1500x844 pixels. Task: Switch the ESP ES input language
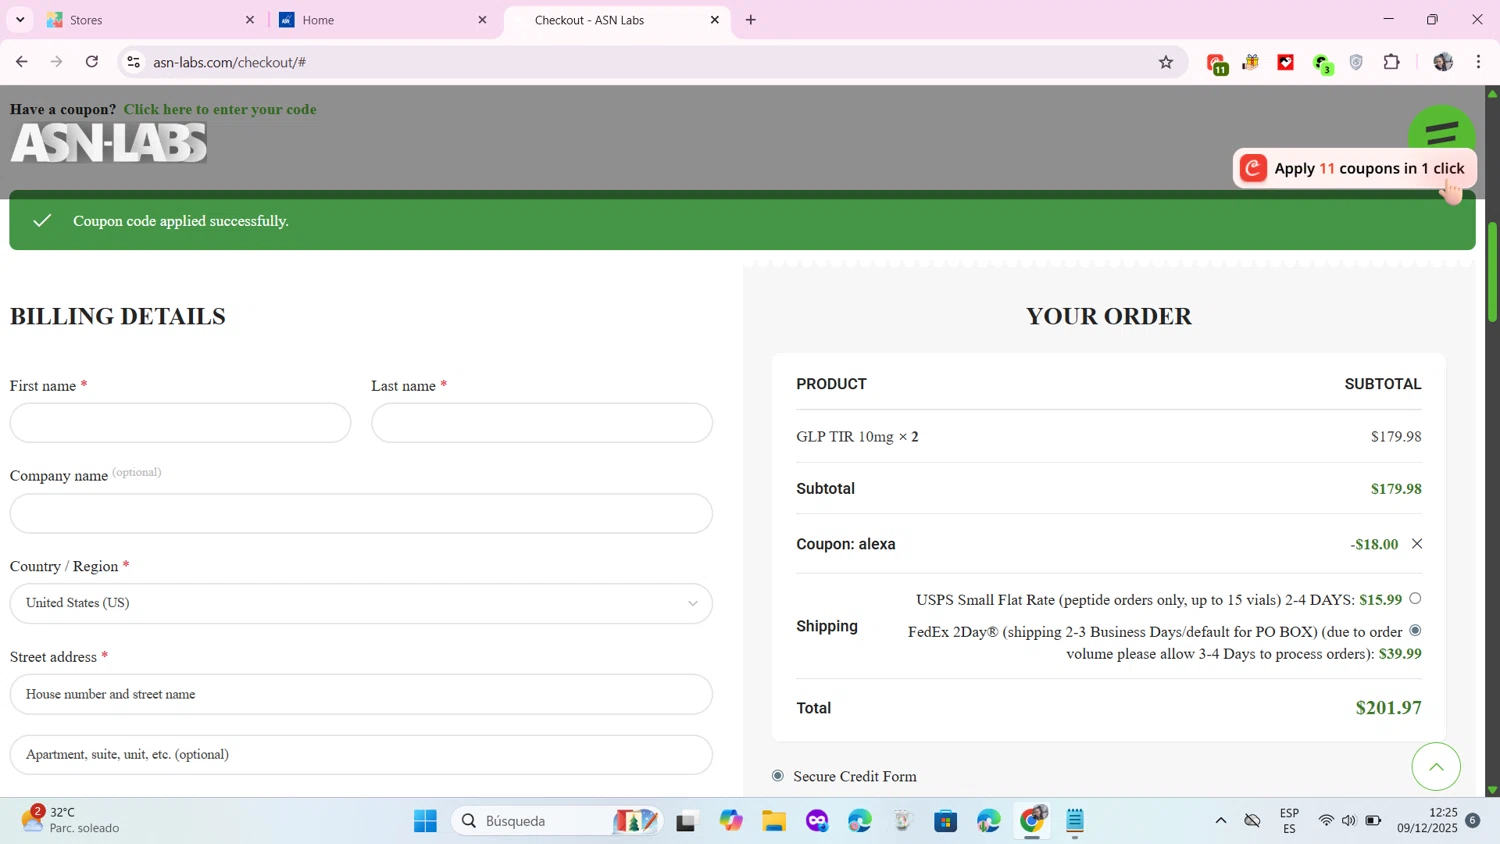click(1290, 821)
